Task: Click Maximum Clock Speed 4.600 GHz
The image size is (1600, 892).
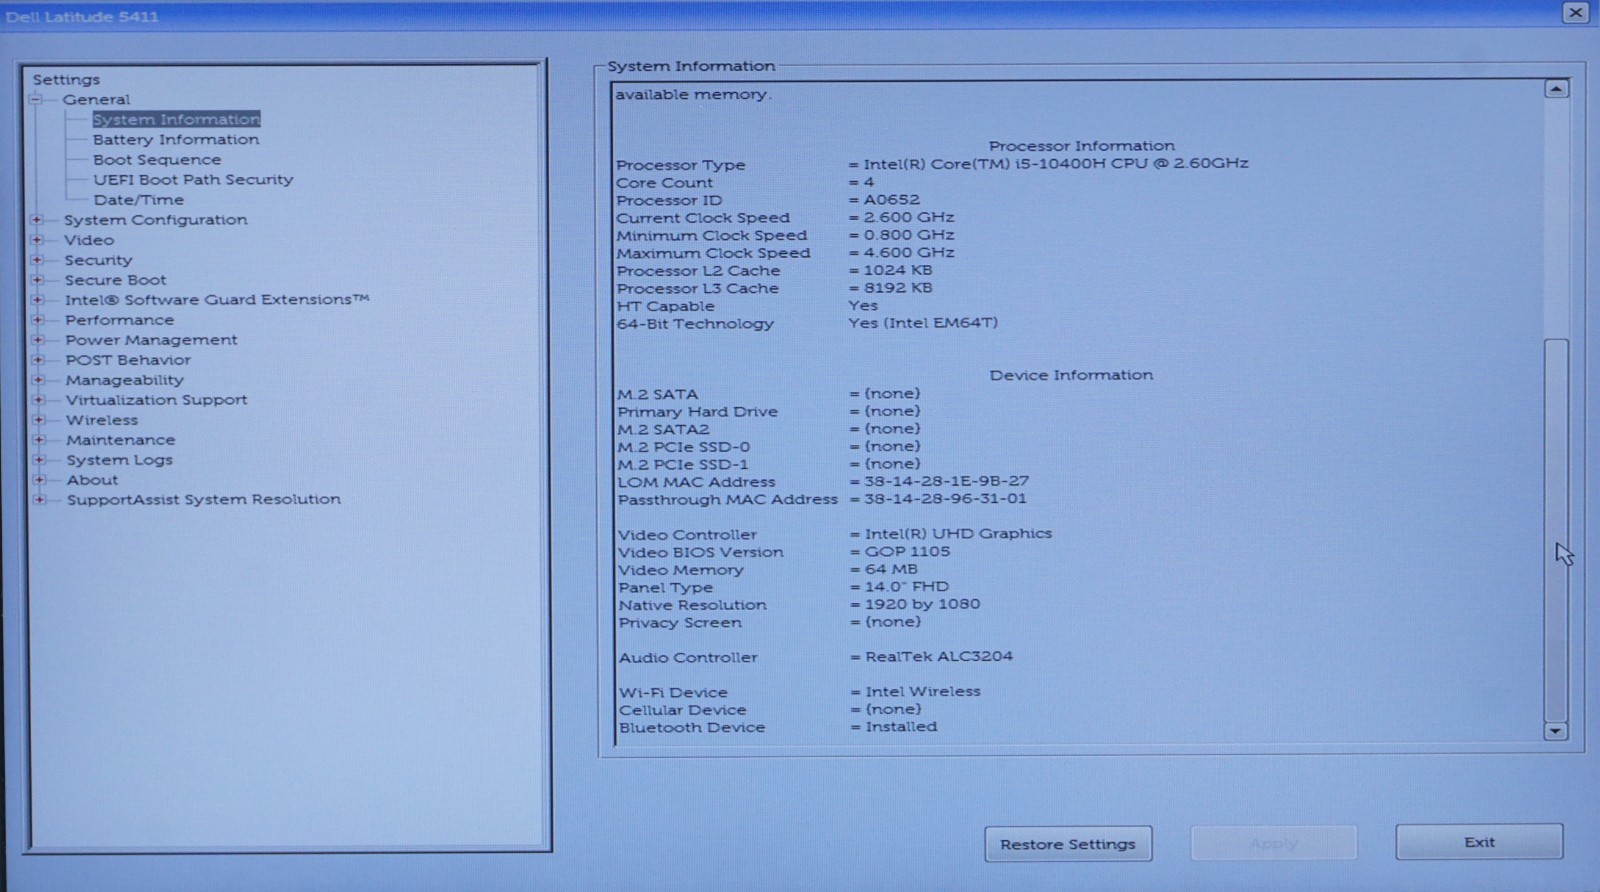Action: tap(909, 252)
